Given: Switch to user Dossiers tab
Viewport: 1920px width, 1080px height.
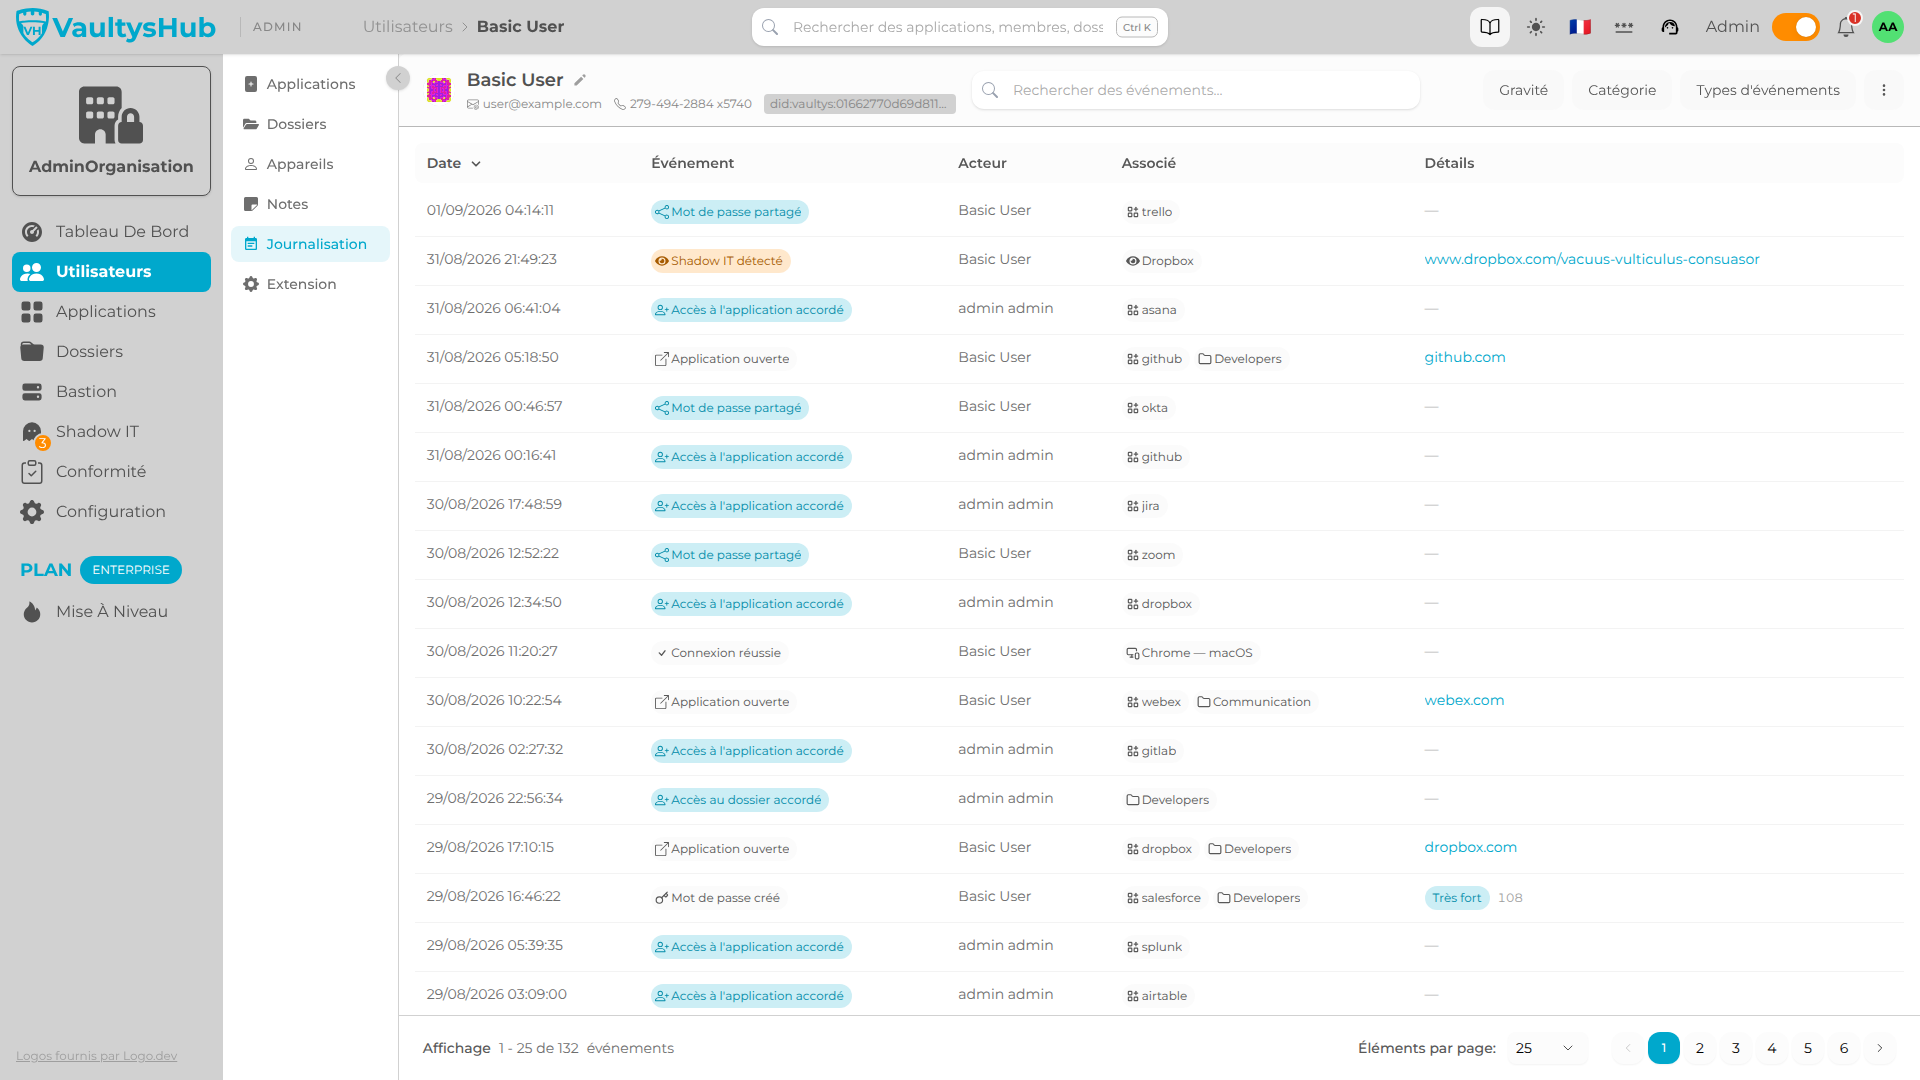Looking at the screenshot, I should 310,124.
